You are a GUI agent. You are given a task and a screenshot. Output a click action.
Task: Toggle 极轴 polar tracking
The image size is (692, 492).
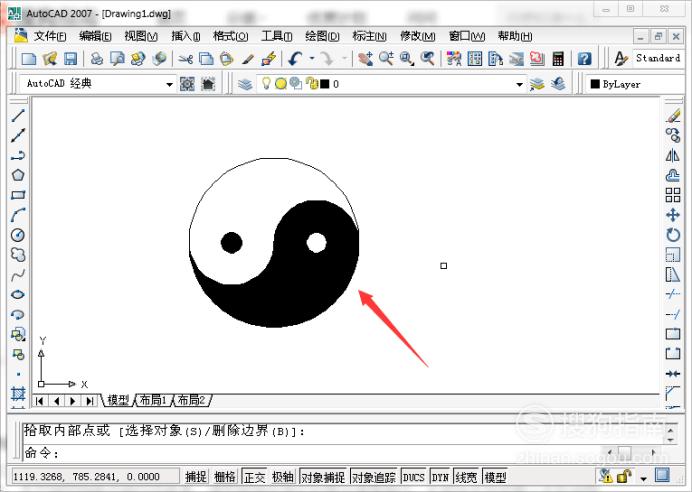pyautogui.click(x=283, y=477)
